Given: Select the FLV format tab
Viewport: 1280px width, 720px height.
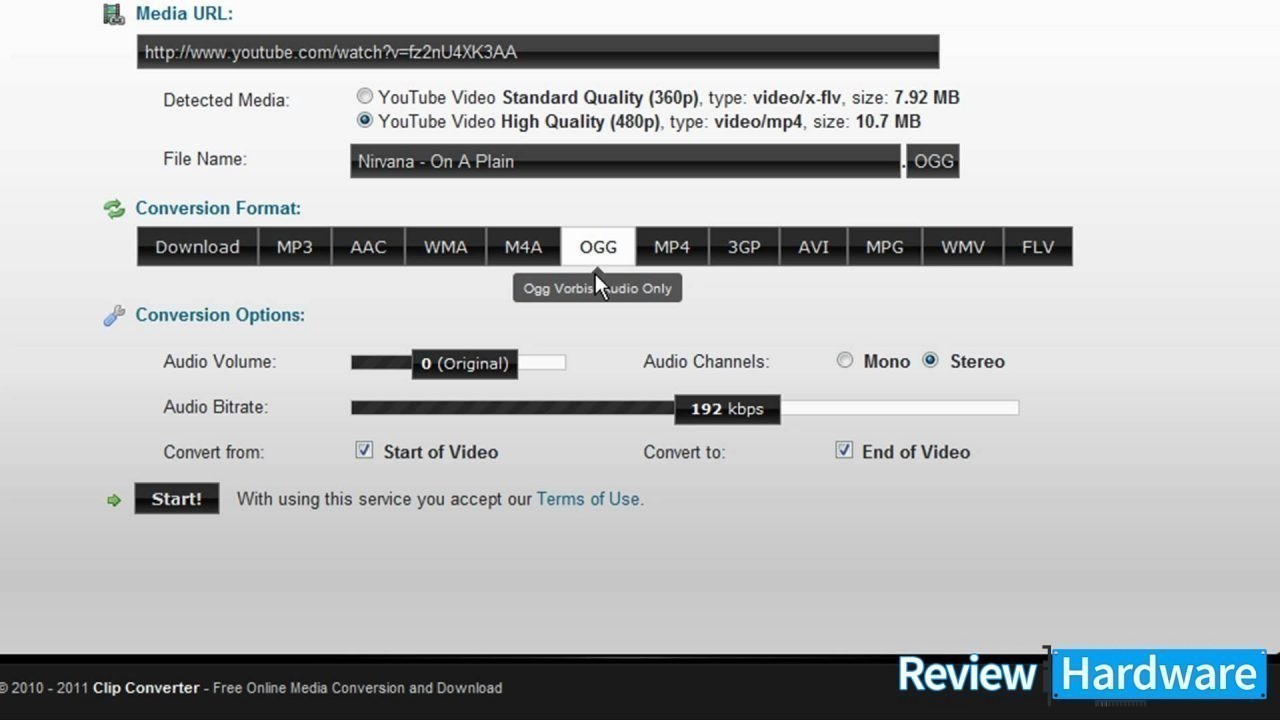Looking at the screenshot, I should (1038, 247).
